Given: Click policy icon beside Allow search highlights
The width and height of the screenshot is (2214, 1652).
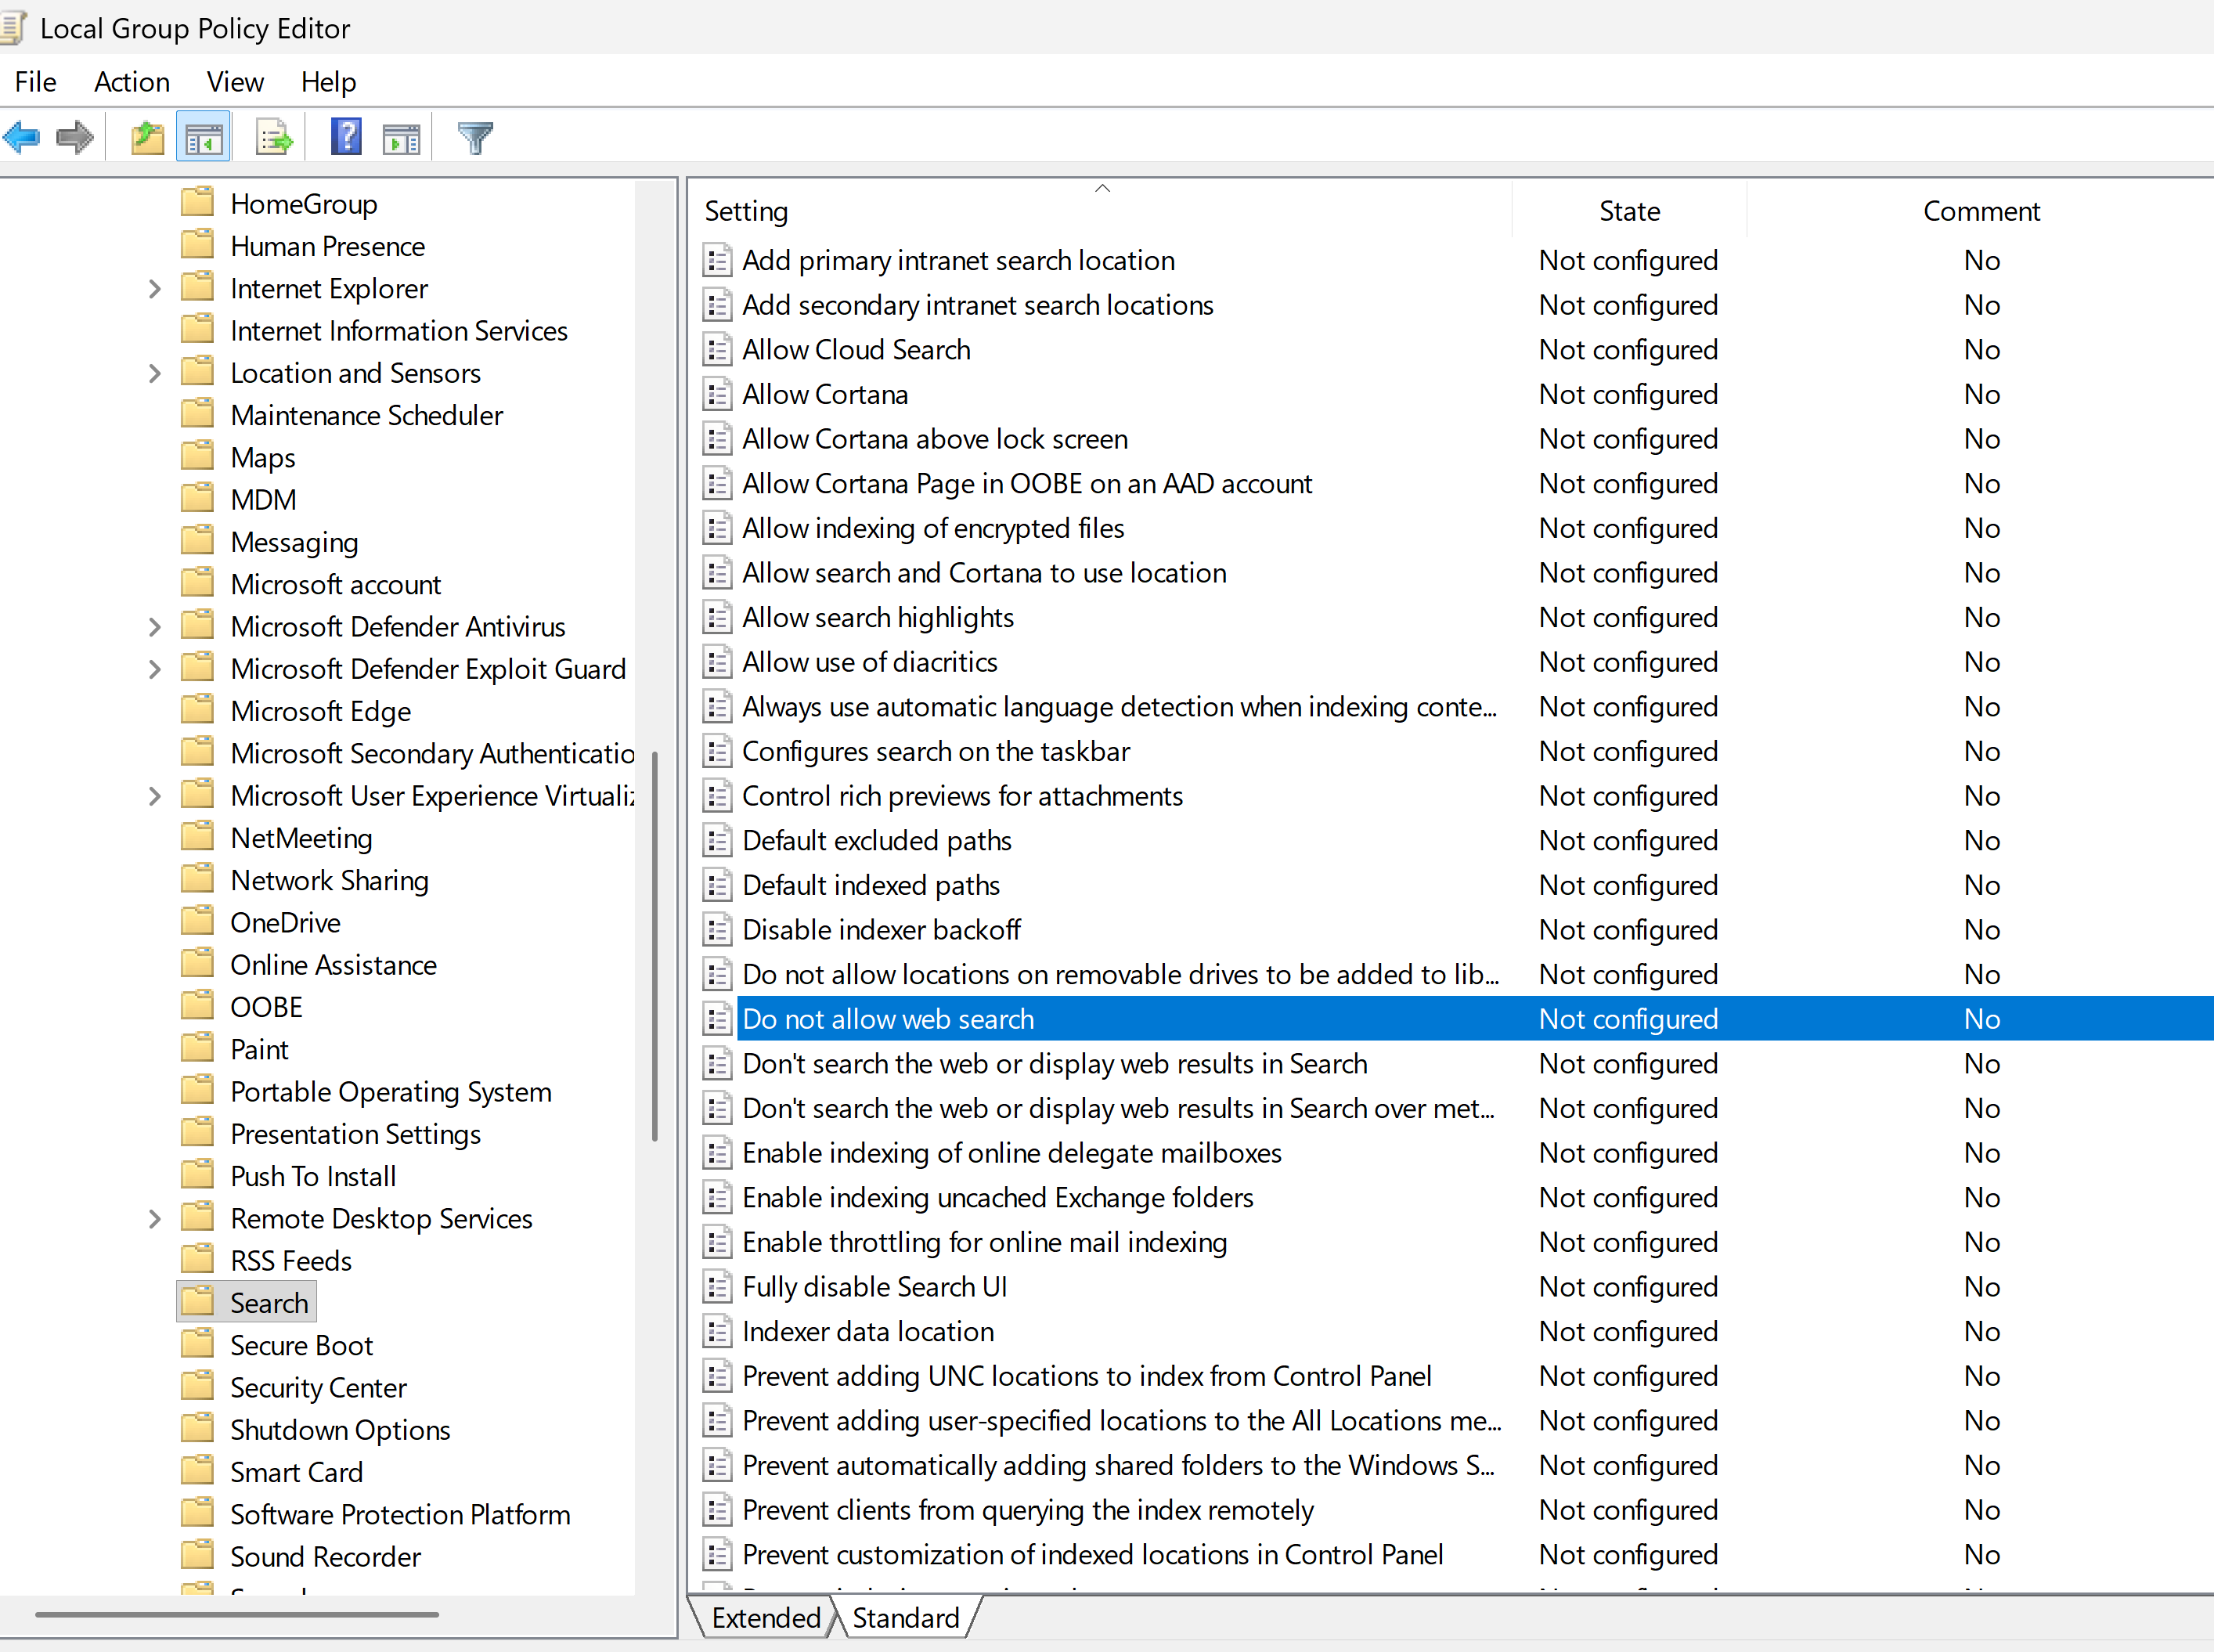Looking at the screenshot, I should click(x=717, y=618).
